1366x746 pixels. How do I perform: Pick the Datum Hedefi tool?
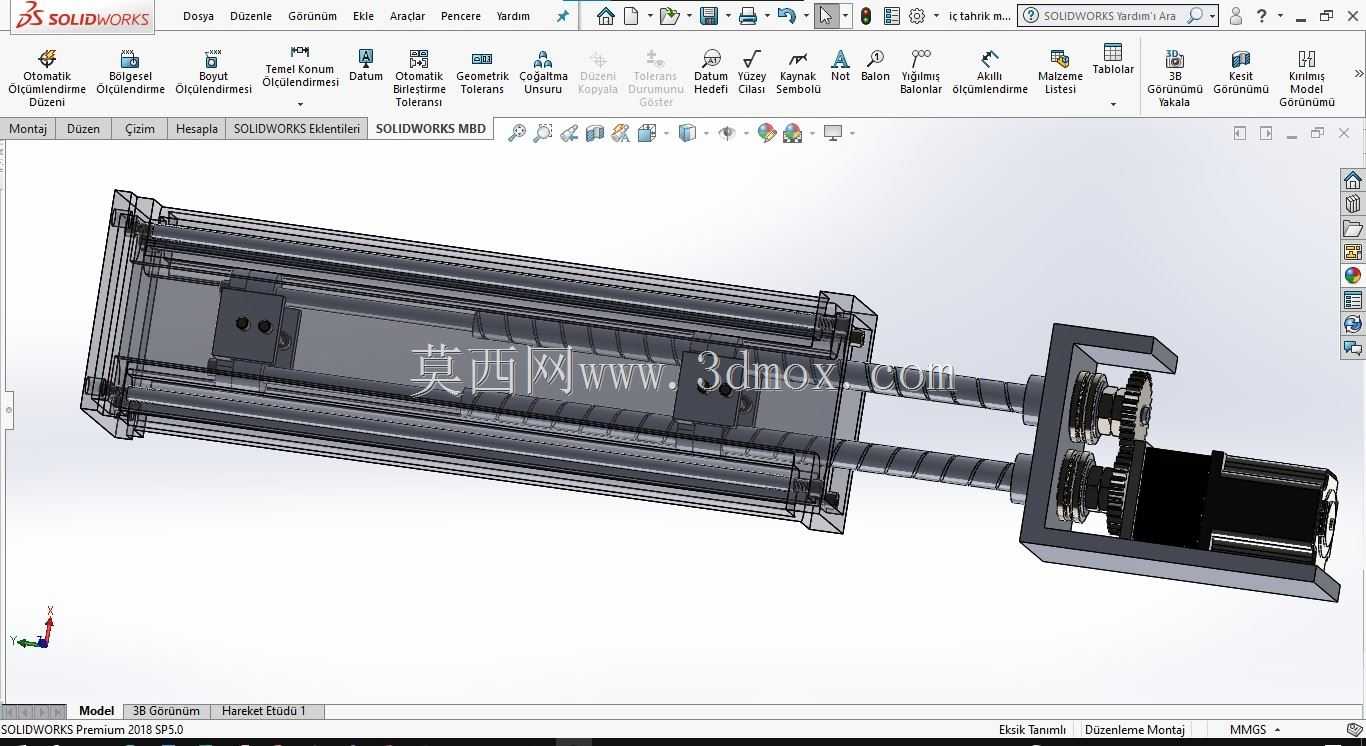click(x=711, y=72)
